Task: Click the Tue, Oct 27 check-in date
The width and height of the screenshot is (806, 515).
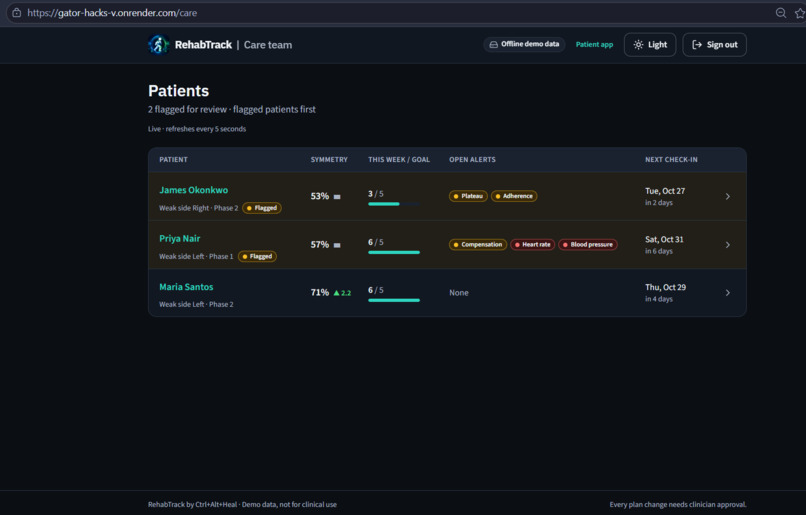Action: (x=665, y=191)
